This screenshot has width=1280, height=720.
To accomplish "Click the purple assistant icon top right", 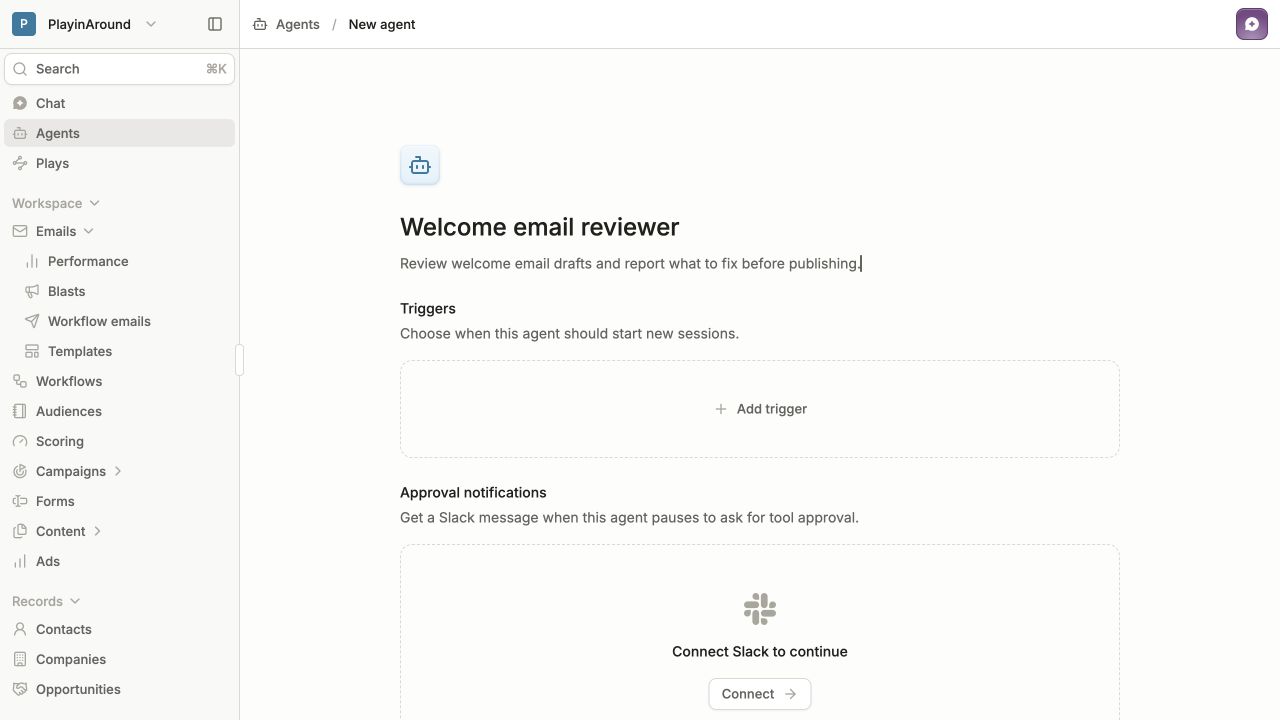I will tap(1252, 24).
